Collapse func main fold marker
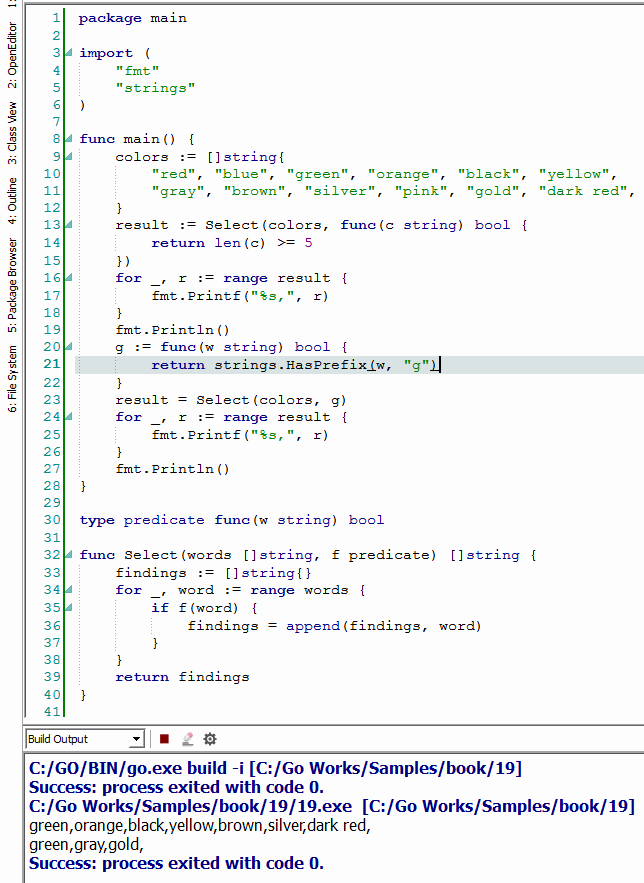Screen dimensions: 644x883 click(68, 140)
